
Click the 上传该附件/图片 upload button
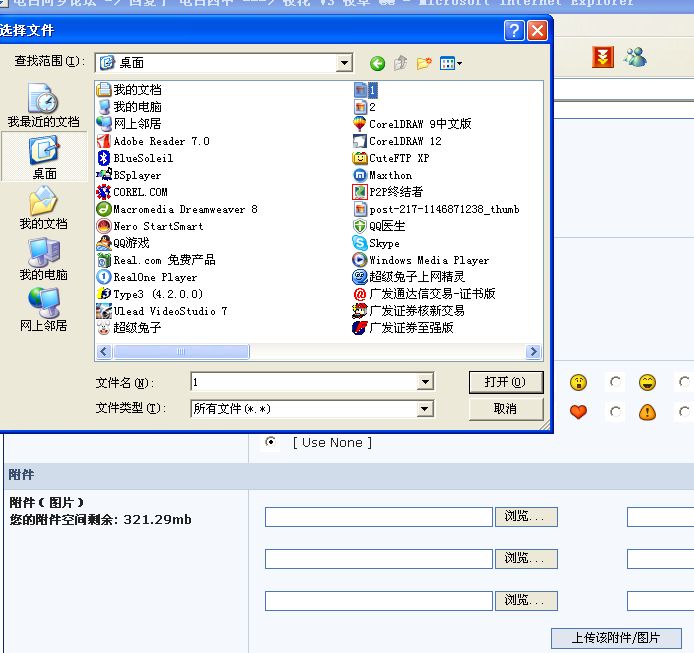pyautogui.click(x=616, y=638)
